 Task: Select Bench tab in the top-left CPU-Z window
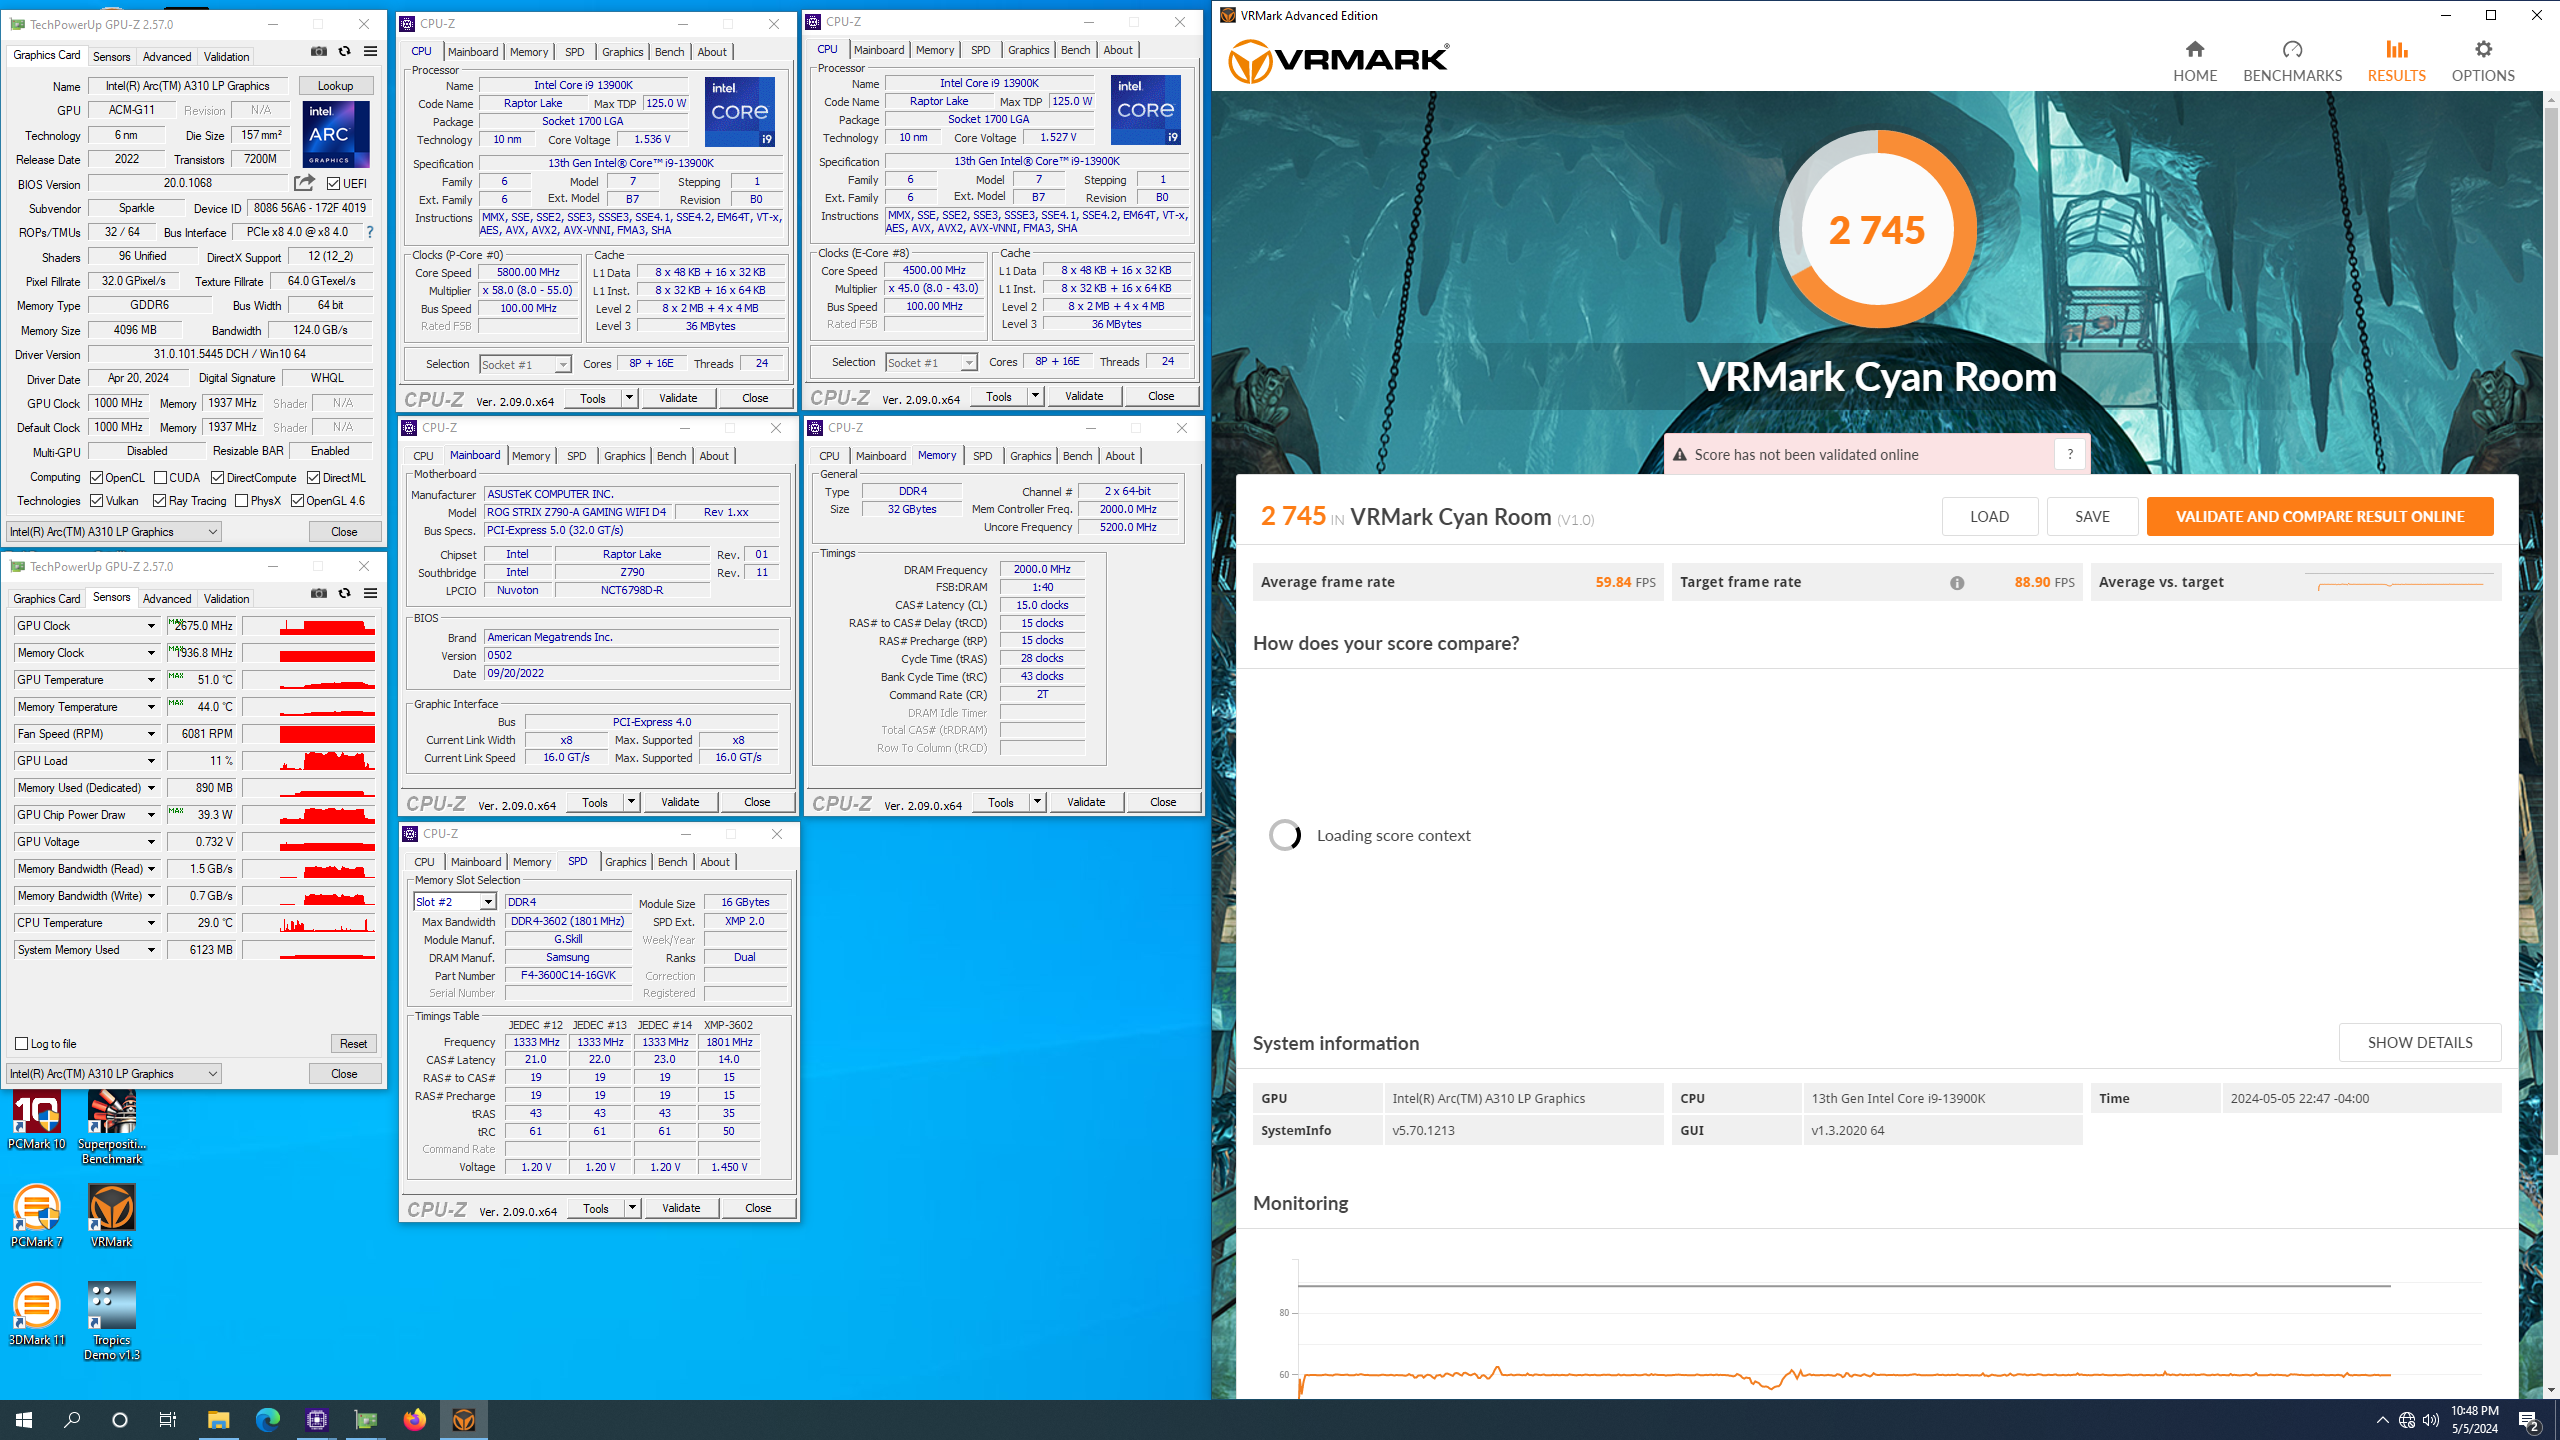coord(669,52)
